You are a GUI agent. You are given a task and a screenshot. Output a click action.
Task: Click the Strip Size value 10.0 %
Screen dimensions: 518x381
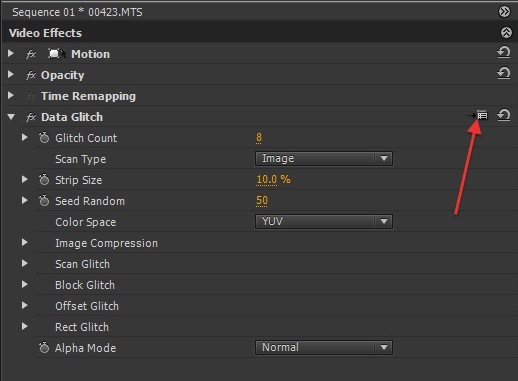[x=273, y=179]
